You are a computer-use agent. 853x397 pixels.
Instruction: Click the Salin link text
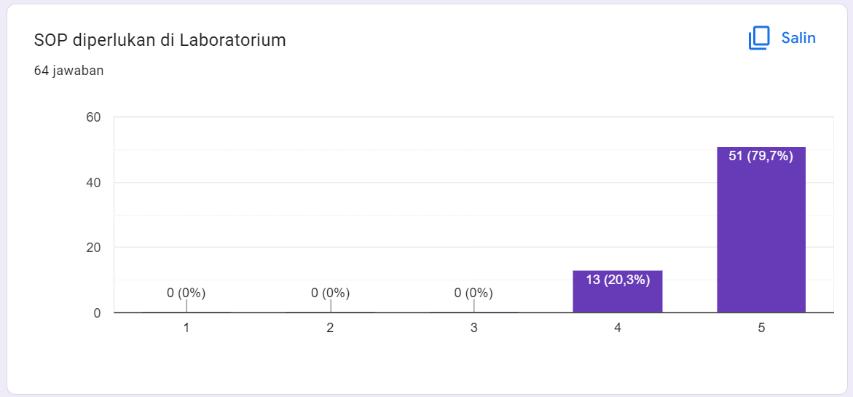tap(798, 38)
